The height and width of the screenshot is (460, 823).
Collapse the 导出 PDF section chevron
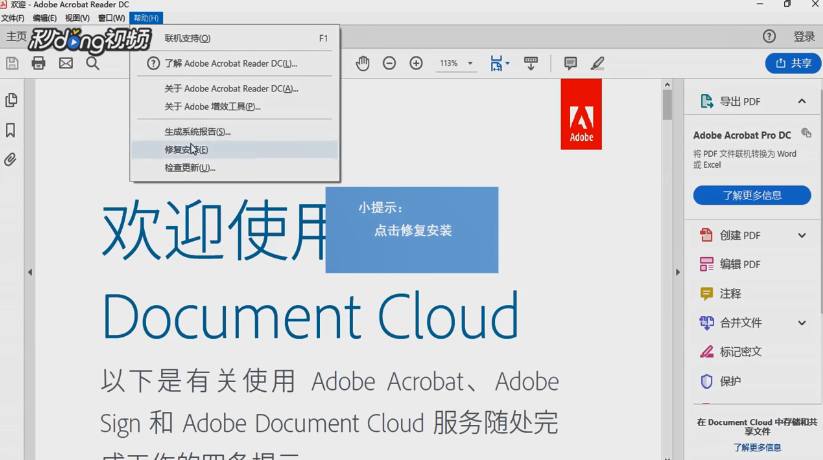point(802,101)
